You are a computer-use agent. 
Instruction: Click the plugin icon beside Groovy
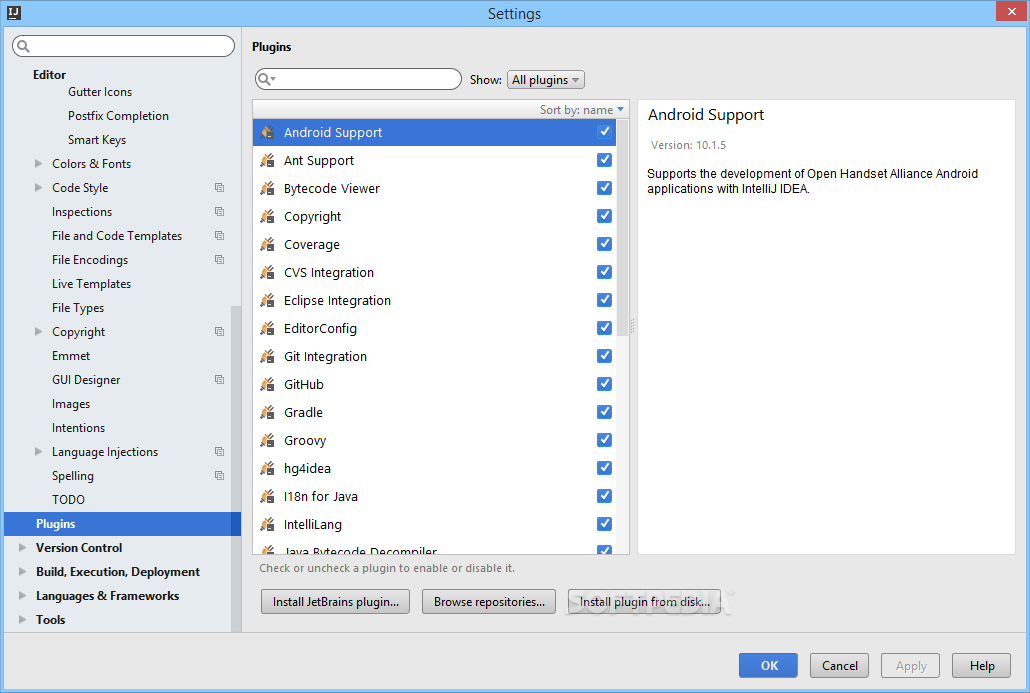pyautogui.click(x=267, y=440)
